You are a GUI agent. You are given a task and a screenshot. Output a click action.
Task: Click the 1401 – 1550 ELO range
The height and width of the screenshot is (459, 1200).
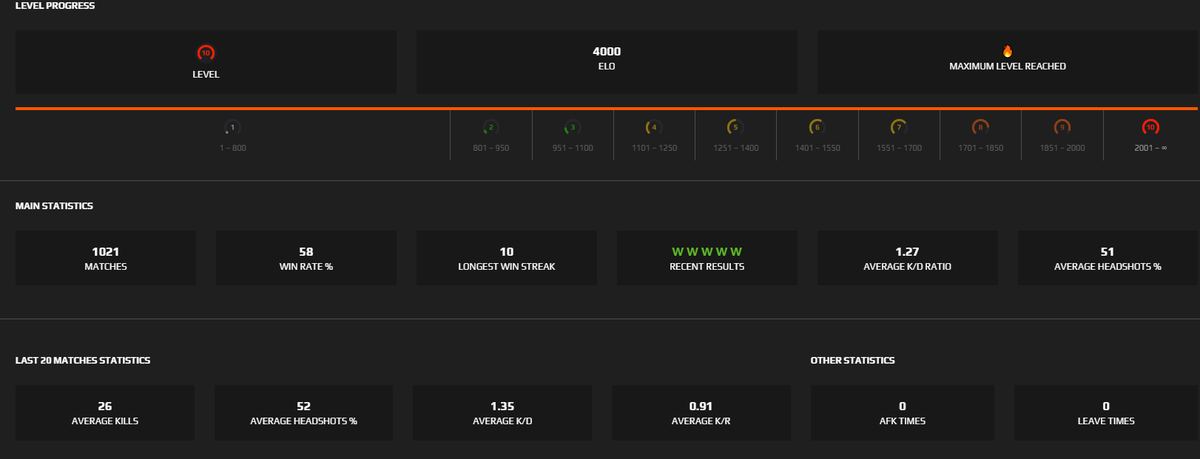(816, 147)
